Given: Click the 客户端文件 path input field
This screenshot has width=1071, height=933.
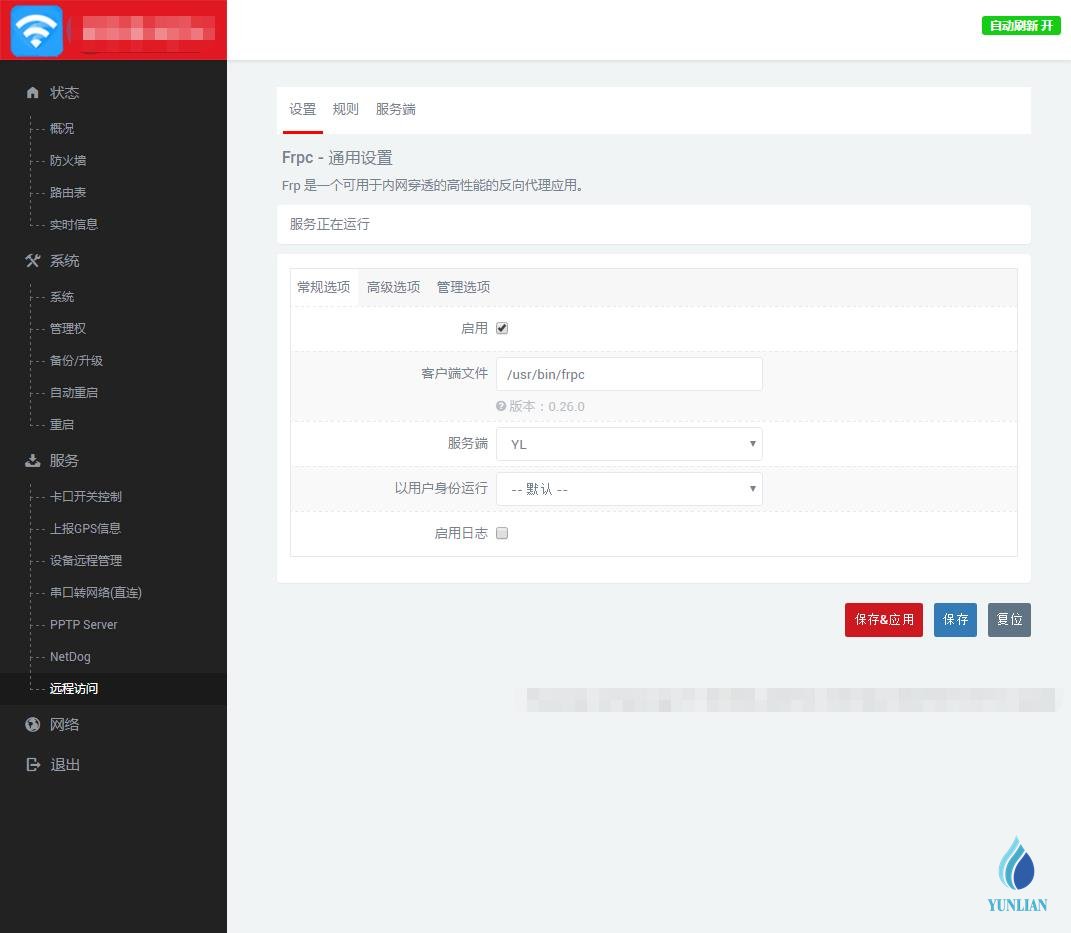Looking at the screenshot, I should 629,374.
